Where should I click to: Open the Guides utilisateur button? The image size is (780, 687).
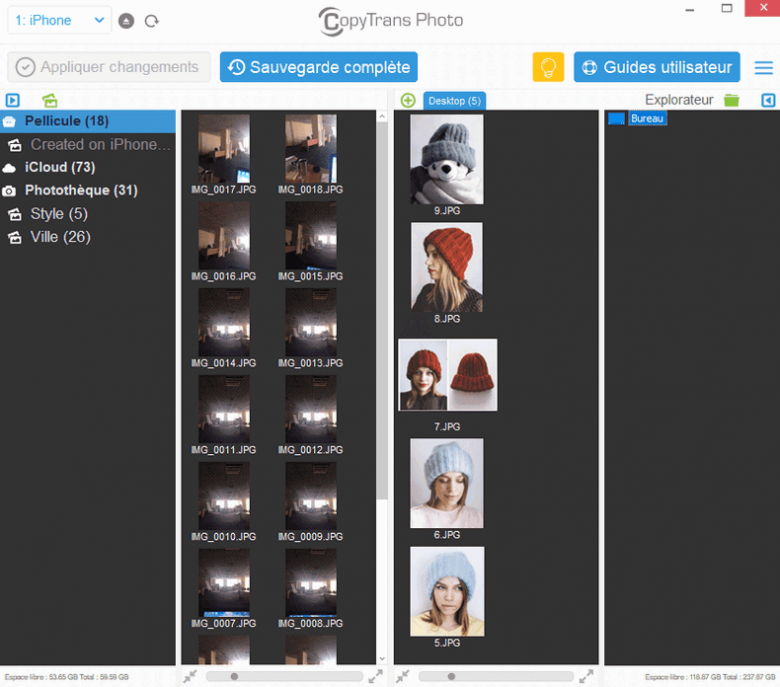tap(657, 68)
